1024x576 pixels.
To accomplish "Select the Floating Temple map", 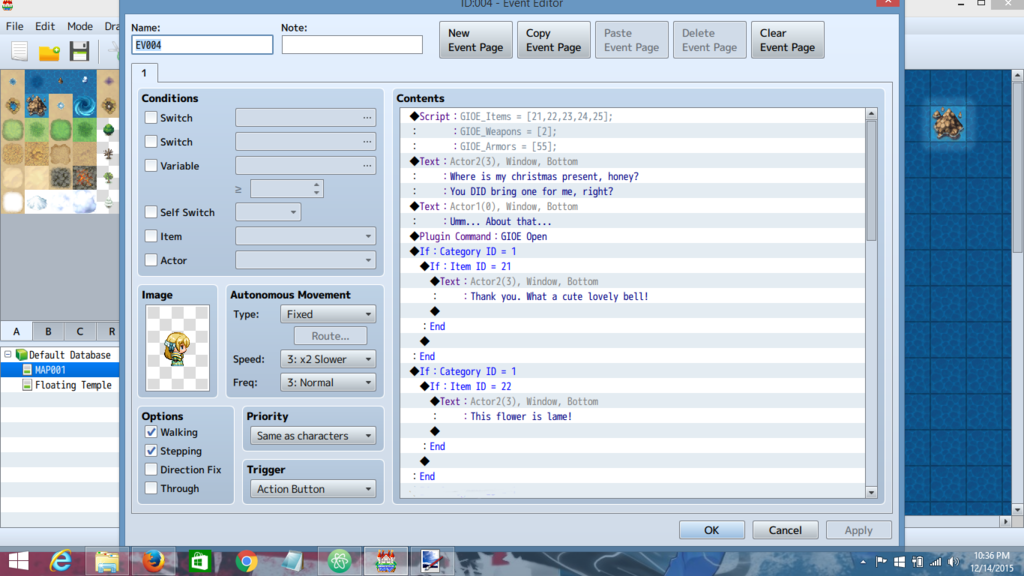I will pyautogui.click(x=73, y=385).
